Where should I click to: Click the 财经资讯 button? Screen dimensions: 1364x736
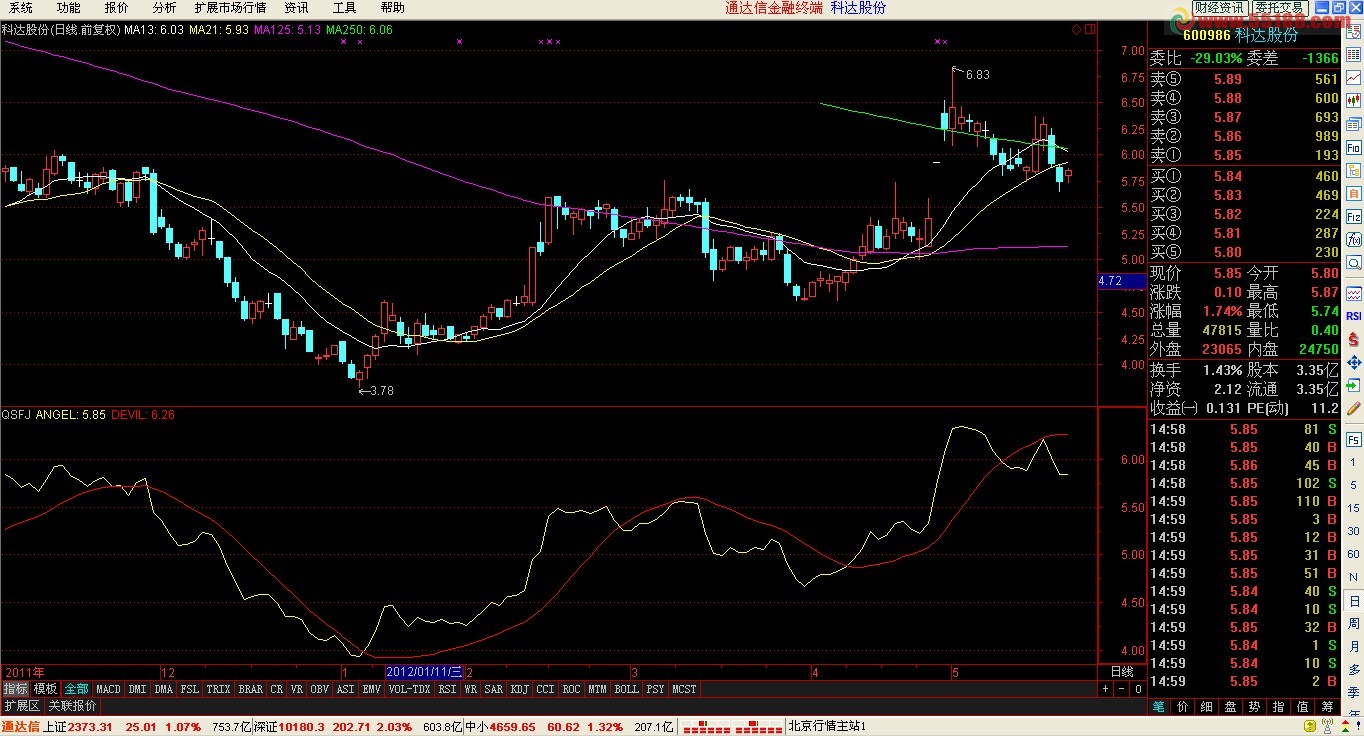click(x=1220, y=8)
